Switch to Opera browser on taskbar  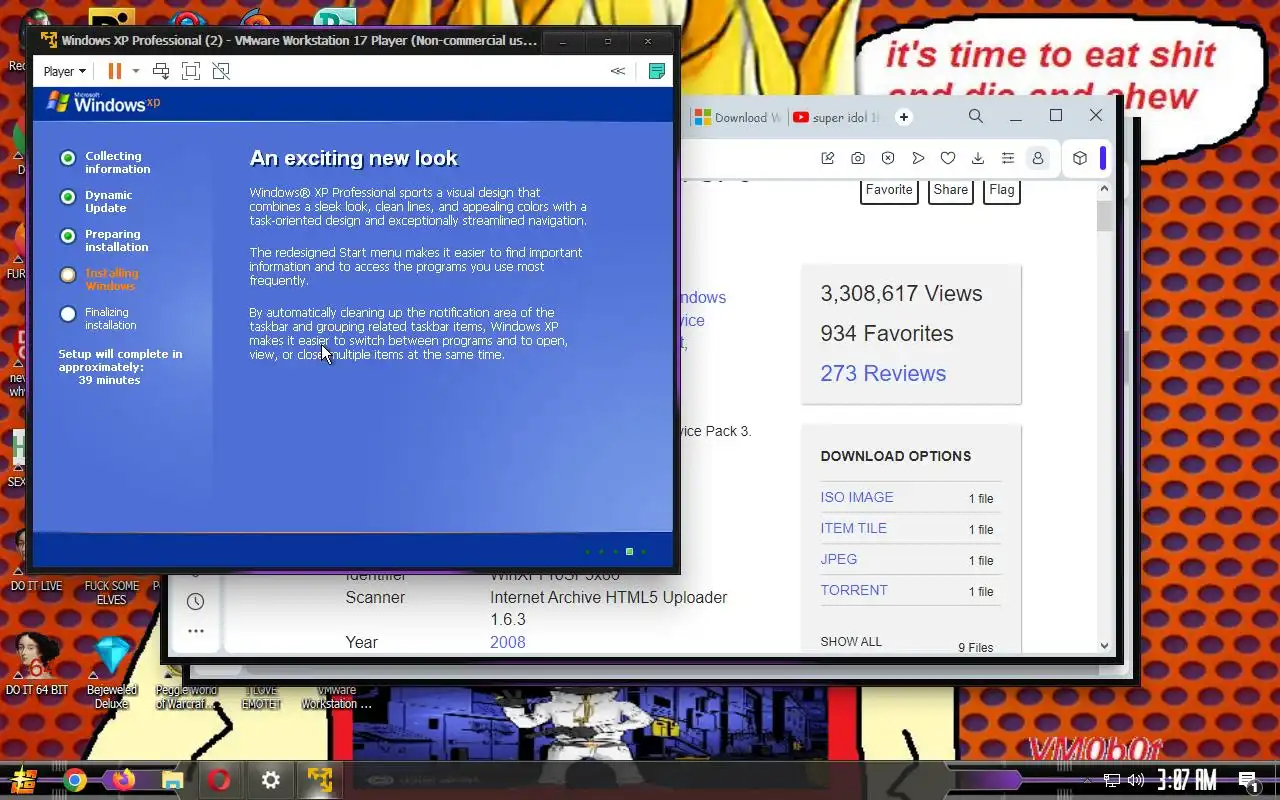click(221, 780)
